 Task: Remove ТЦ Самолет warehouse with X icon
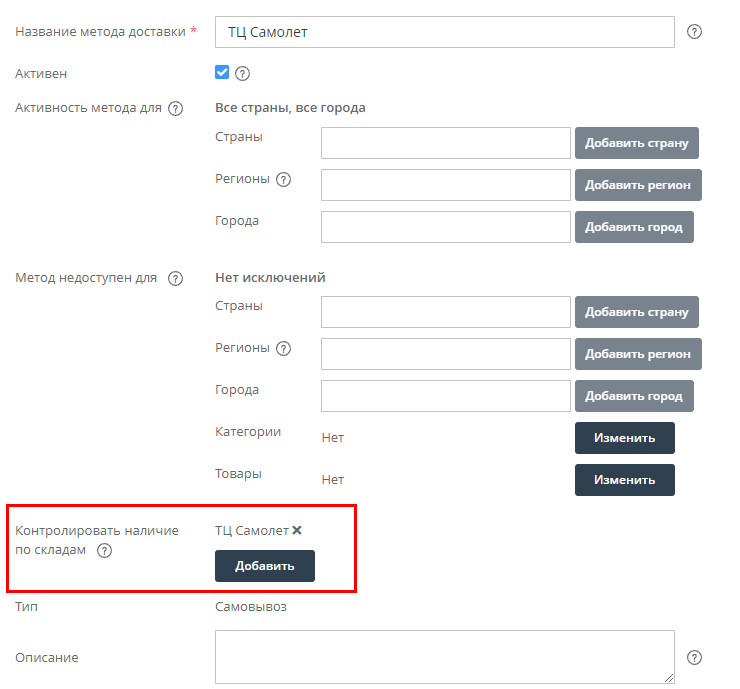click(297, 530)
